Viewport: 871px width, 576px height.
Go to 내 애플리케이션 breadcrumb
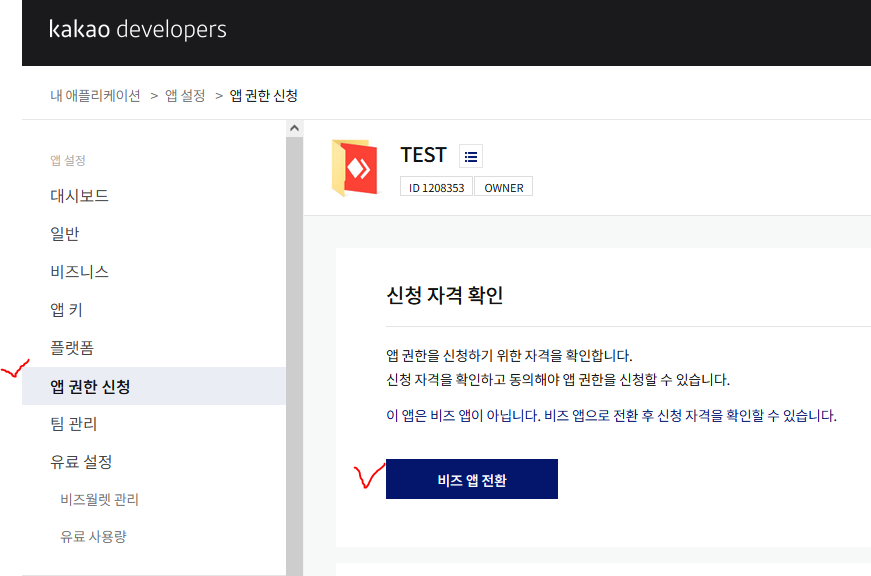(x=95, y=96)
